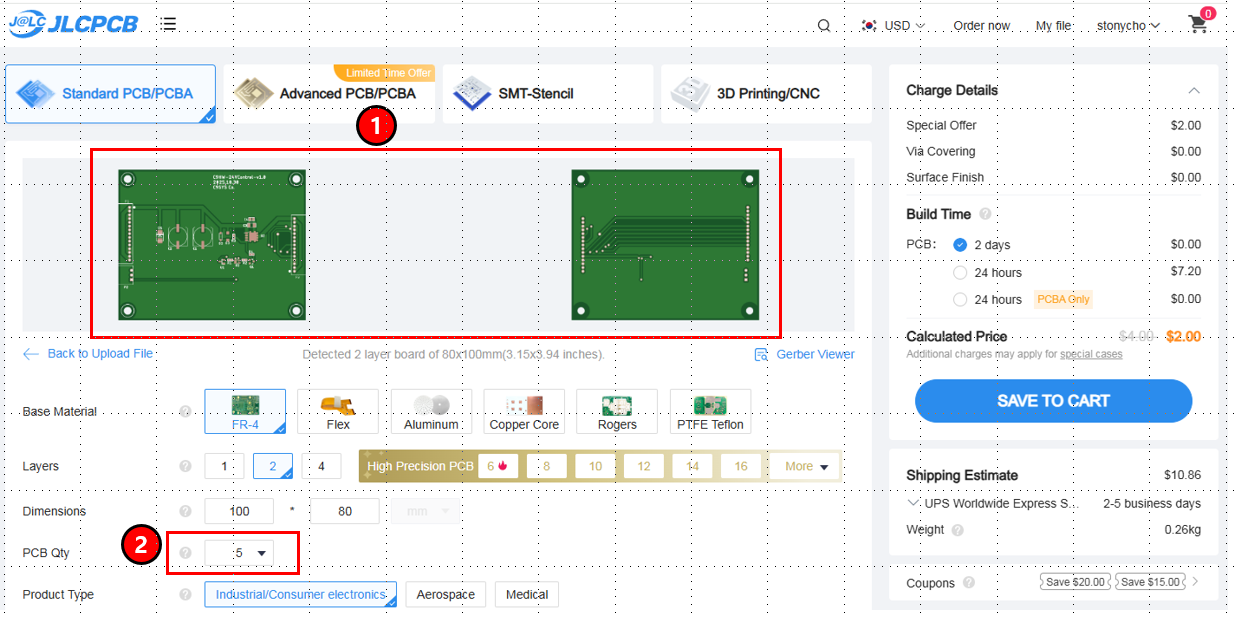Select 16 layers option
The height and width of the screenshot is (619, 1238).
coord(741,466)
